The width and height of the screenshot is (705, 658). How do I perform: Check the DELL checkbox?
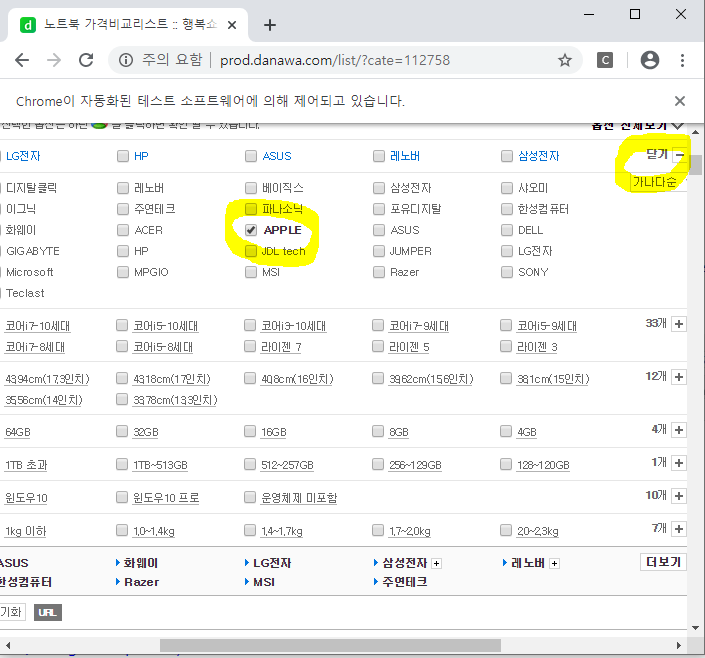point(507,230)
